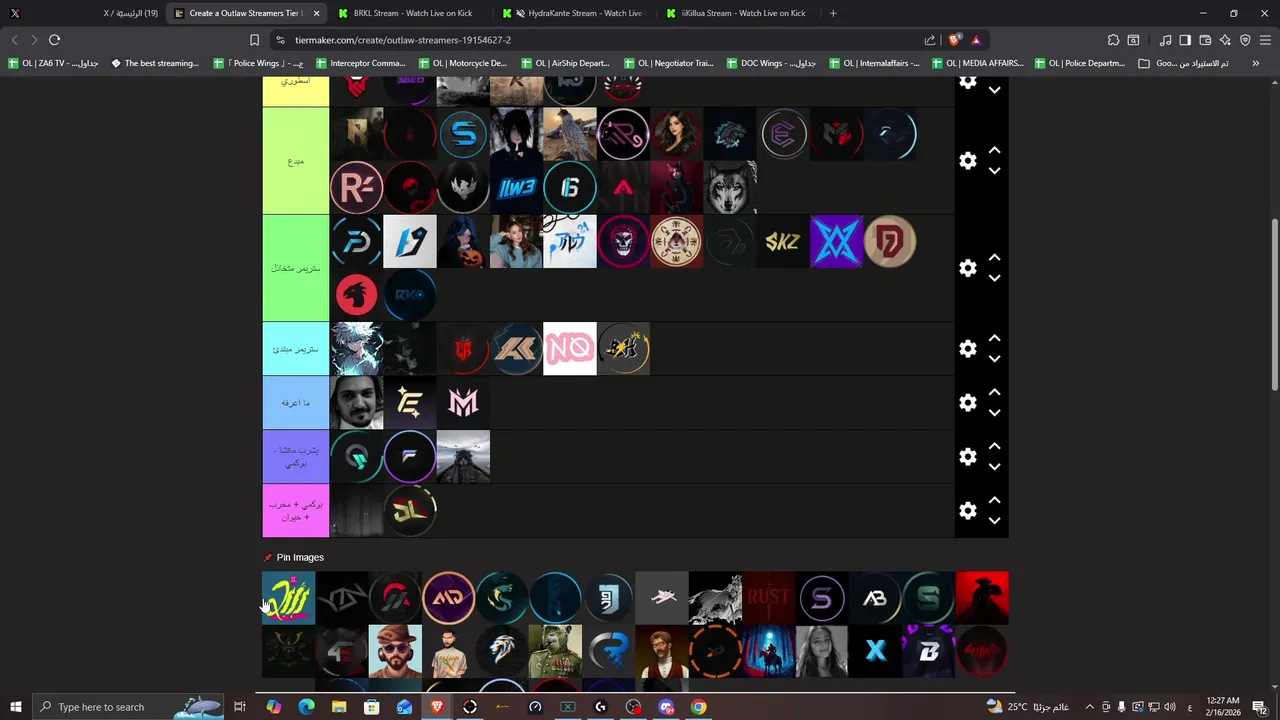The height and width of the screenshot is (720, 1280).
Task: Move the مبدع tier row down
Action: tap(994, 171)
